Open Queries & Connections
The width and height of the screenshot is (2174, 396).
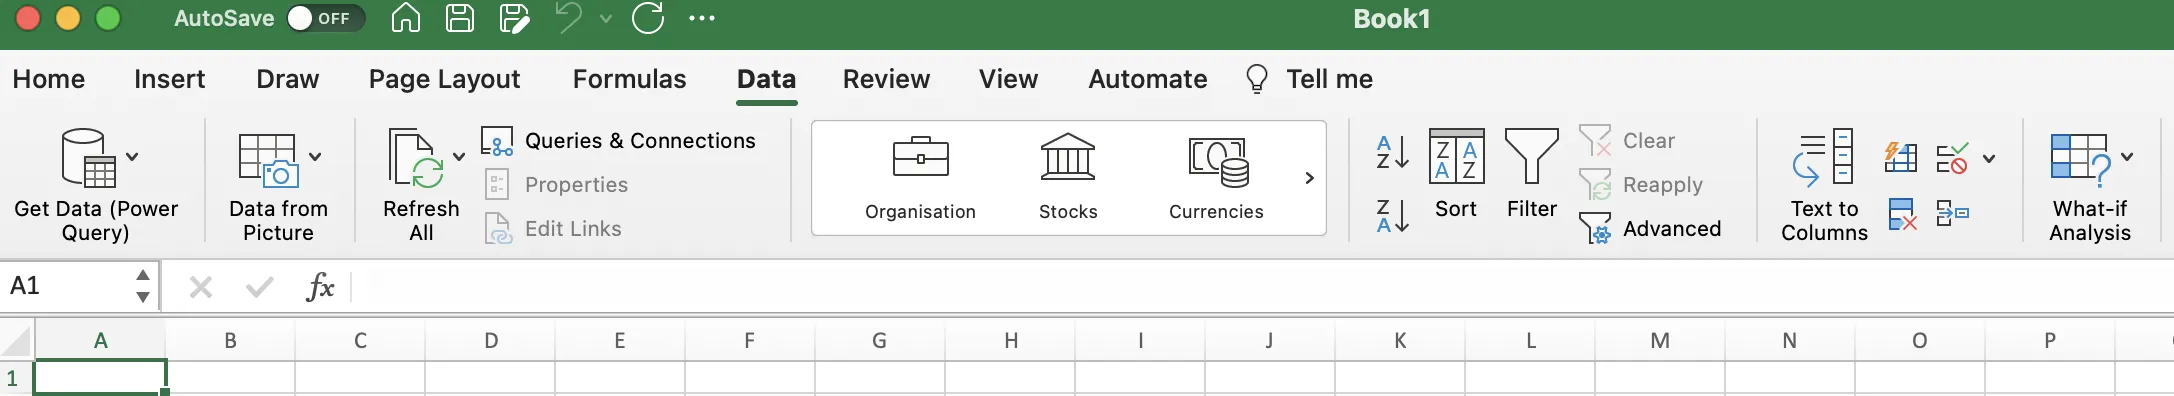pos(618,141)
